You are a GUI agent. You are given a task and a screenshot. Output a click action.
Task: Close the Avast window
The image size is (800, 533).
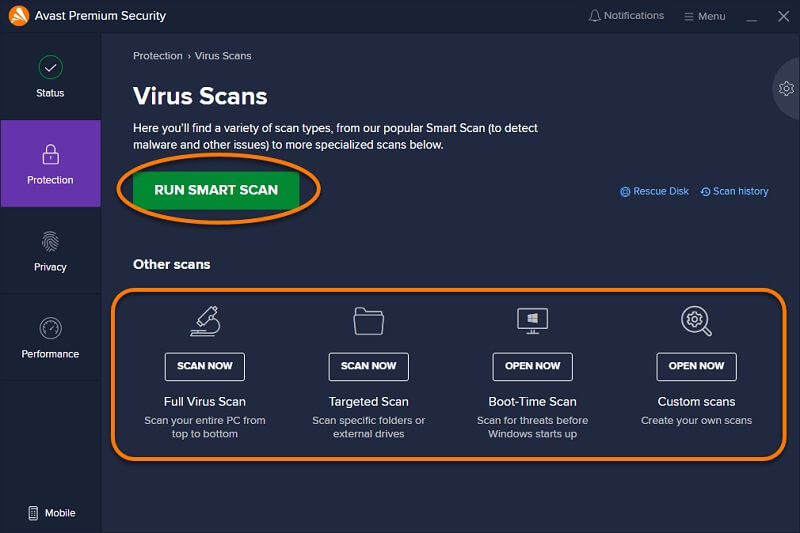(784, 16)
